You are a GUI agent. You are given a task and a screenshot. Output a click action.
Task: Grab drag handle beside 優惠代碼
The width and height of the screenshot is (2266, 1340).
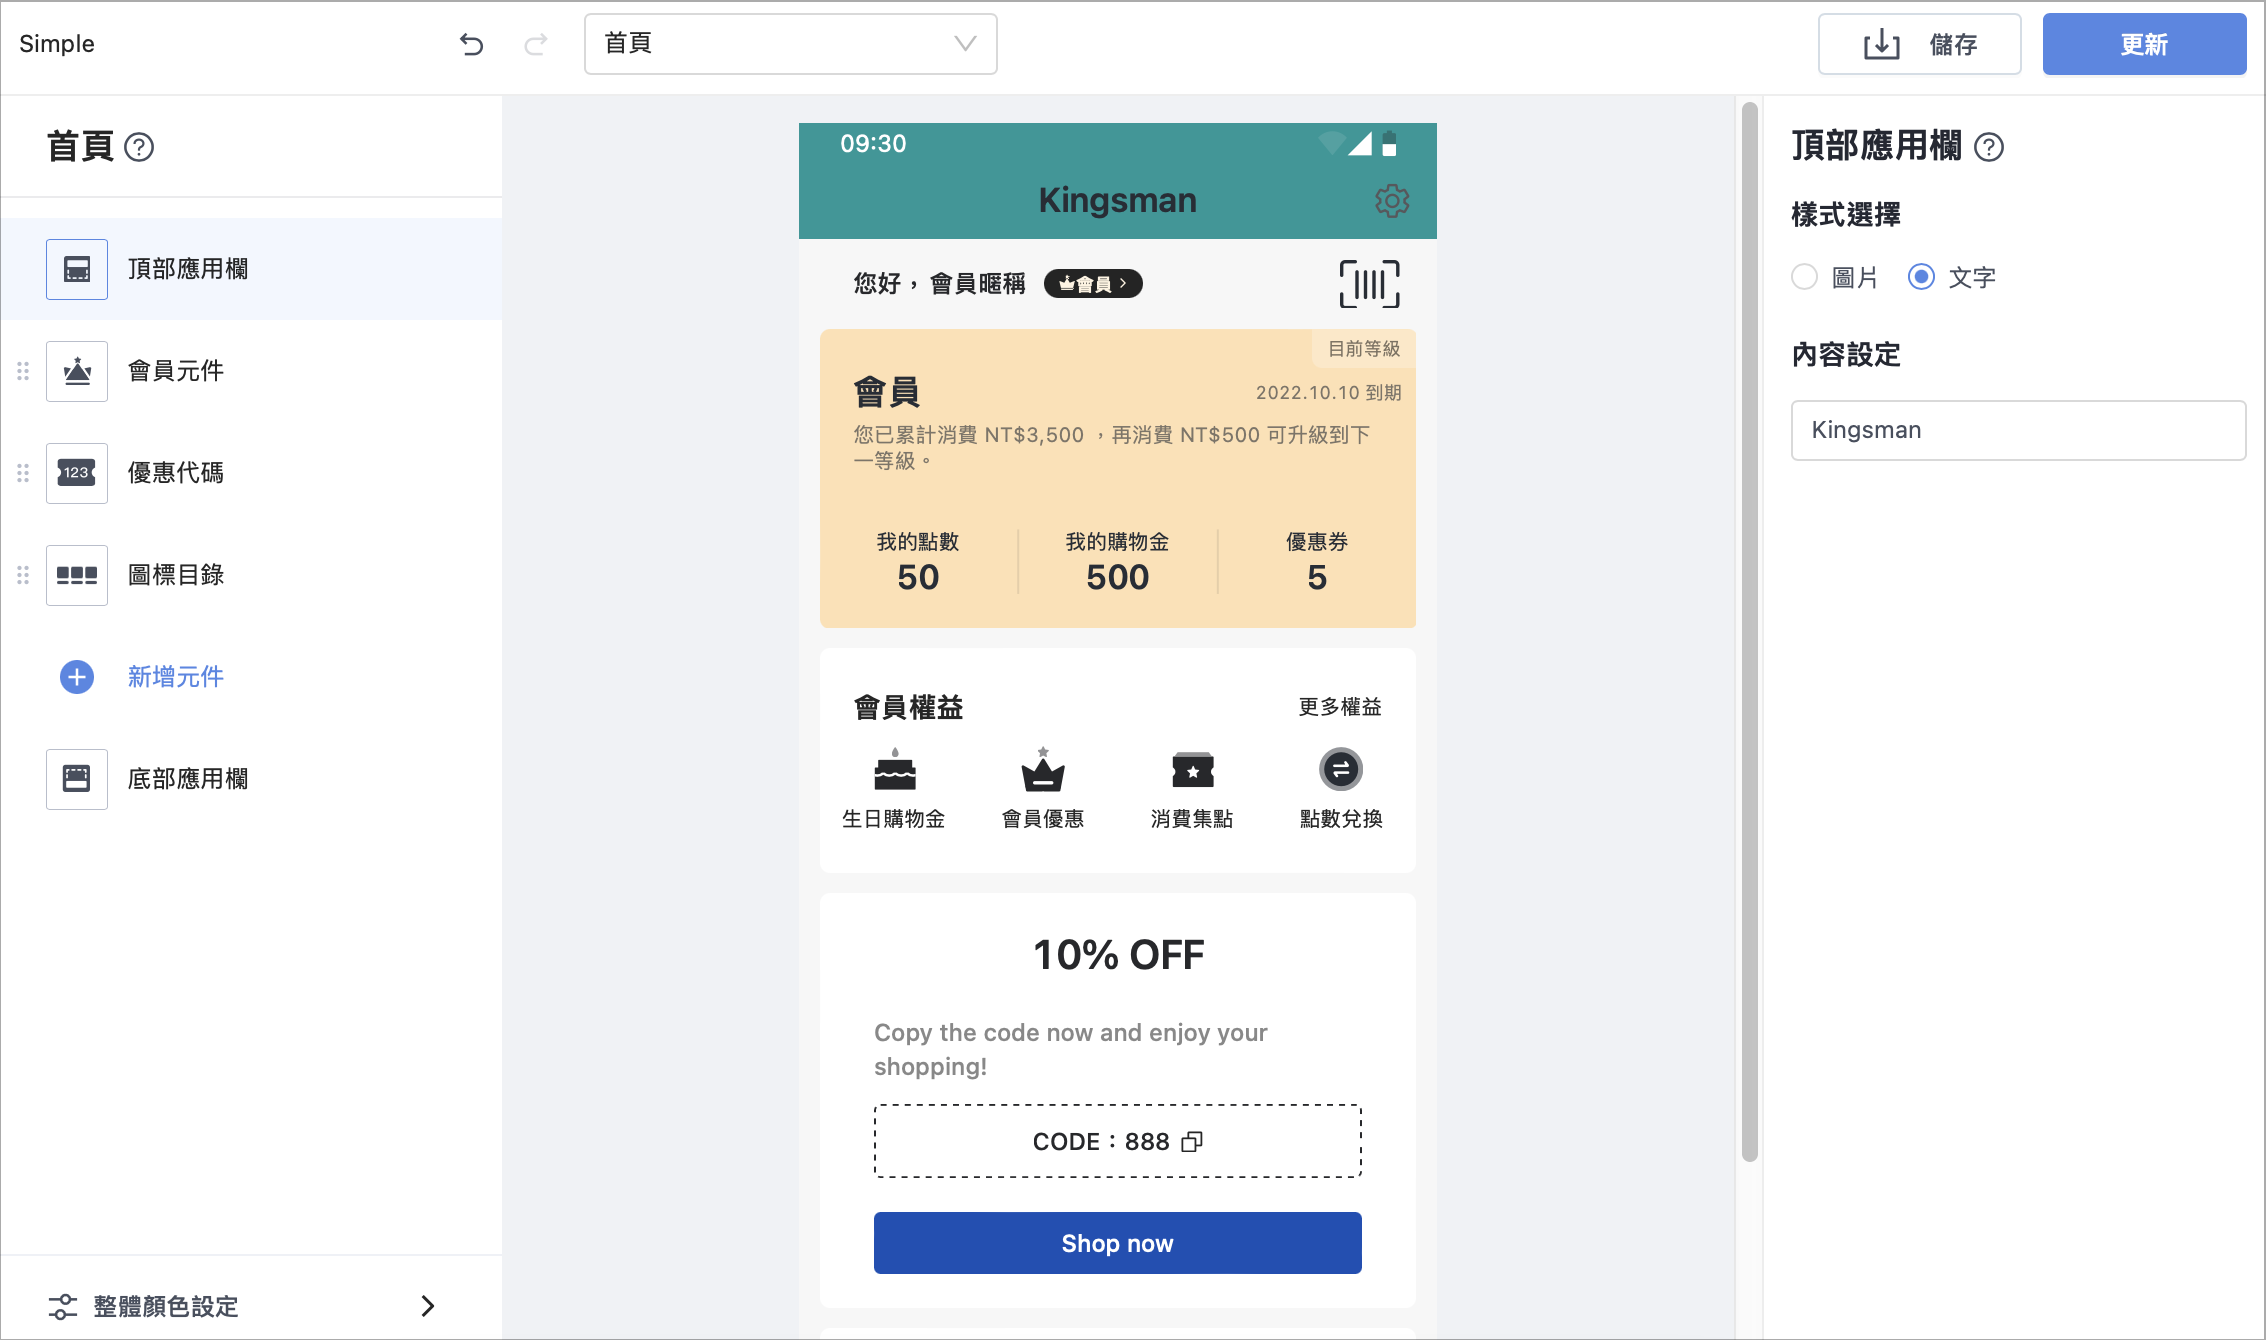coord(23,473)
